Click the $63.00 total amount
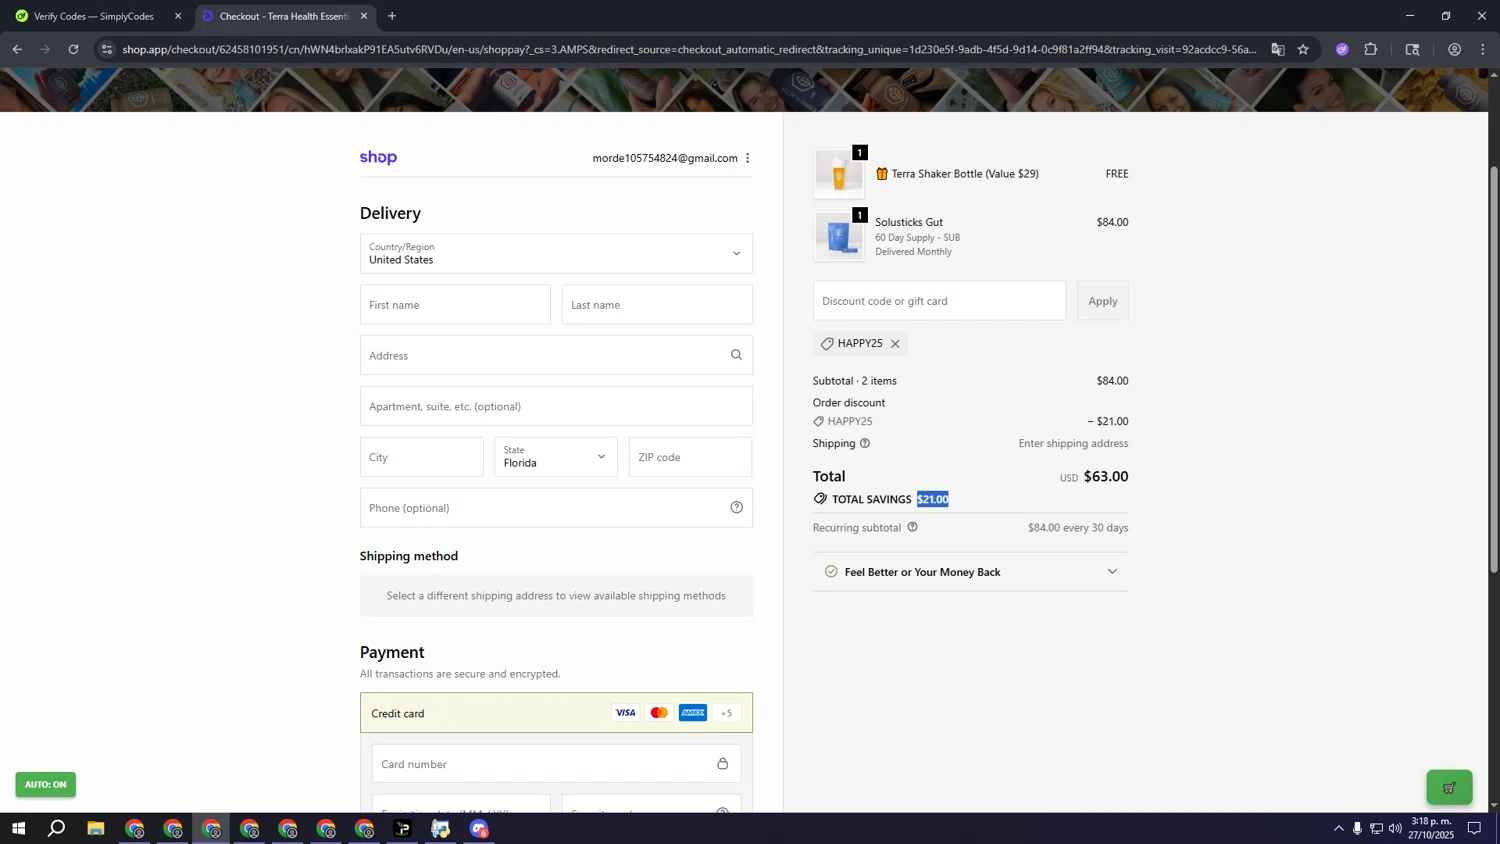Image resolution: width=1500 pixels, height=844 pixels. click(x=1106, y=477)
